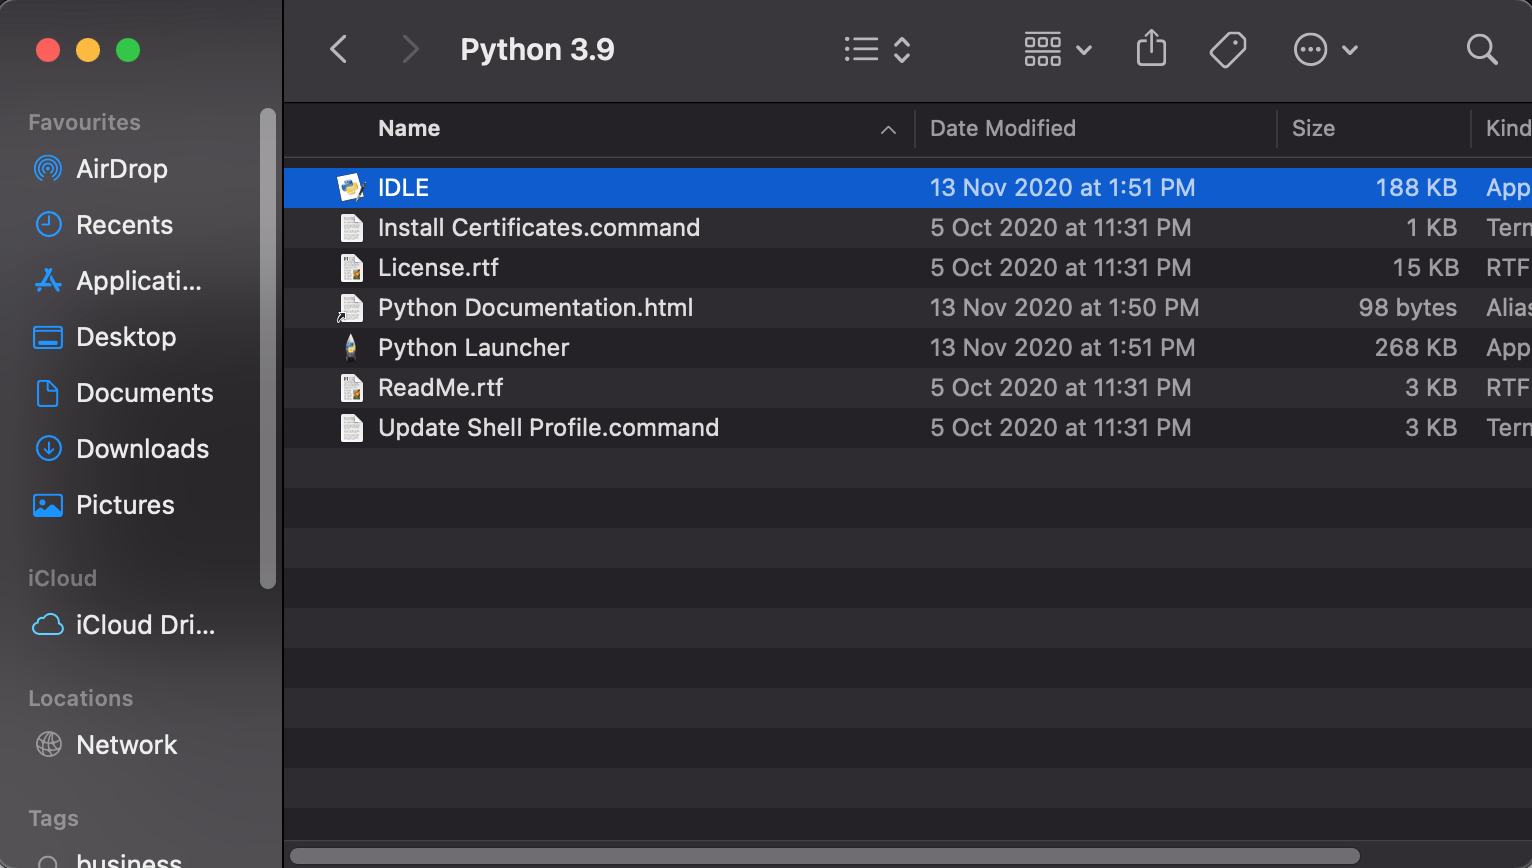Click the Share toolbar icon

click(1151, 49)
